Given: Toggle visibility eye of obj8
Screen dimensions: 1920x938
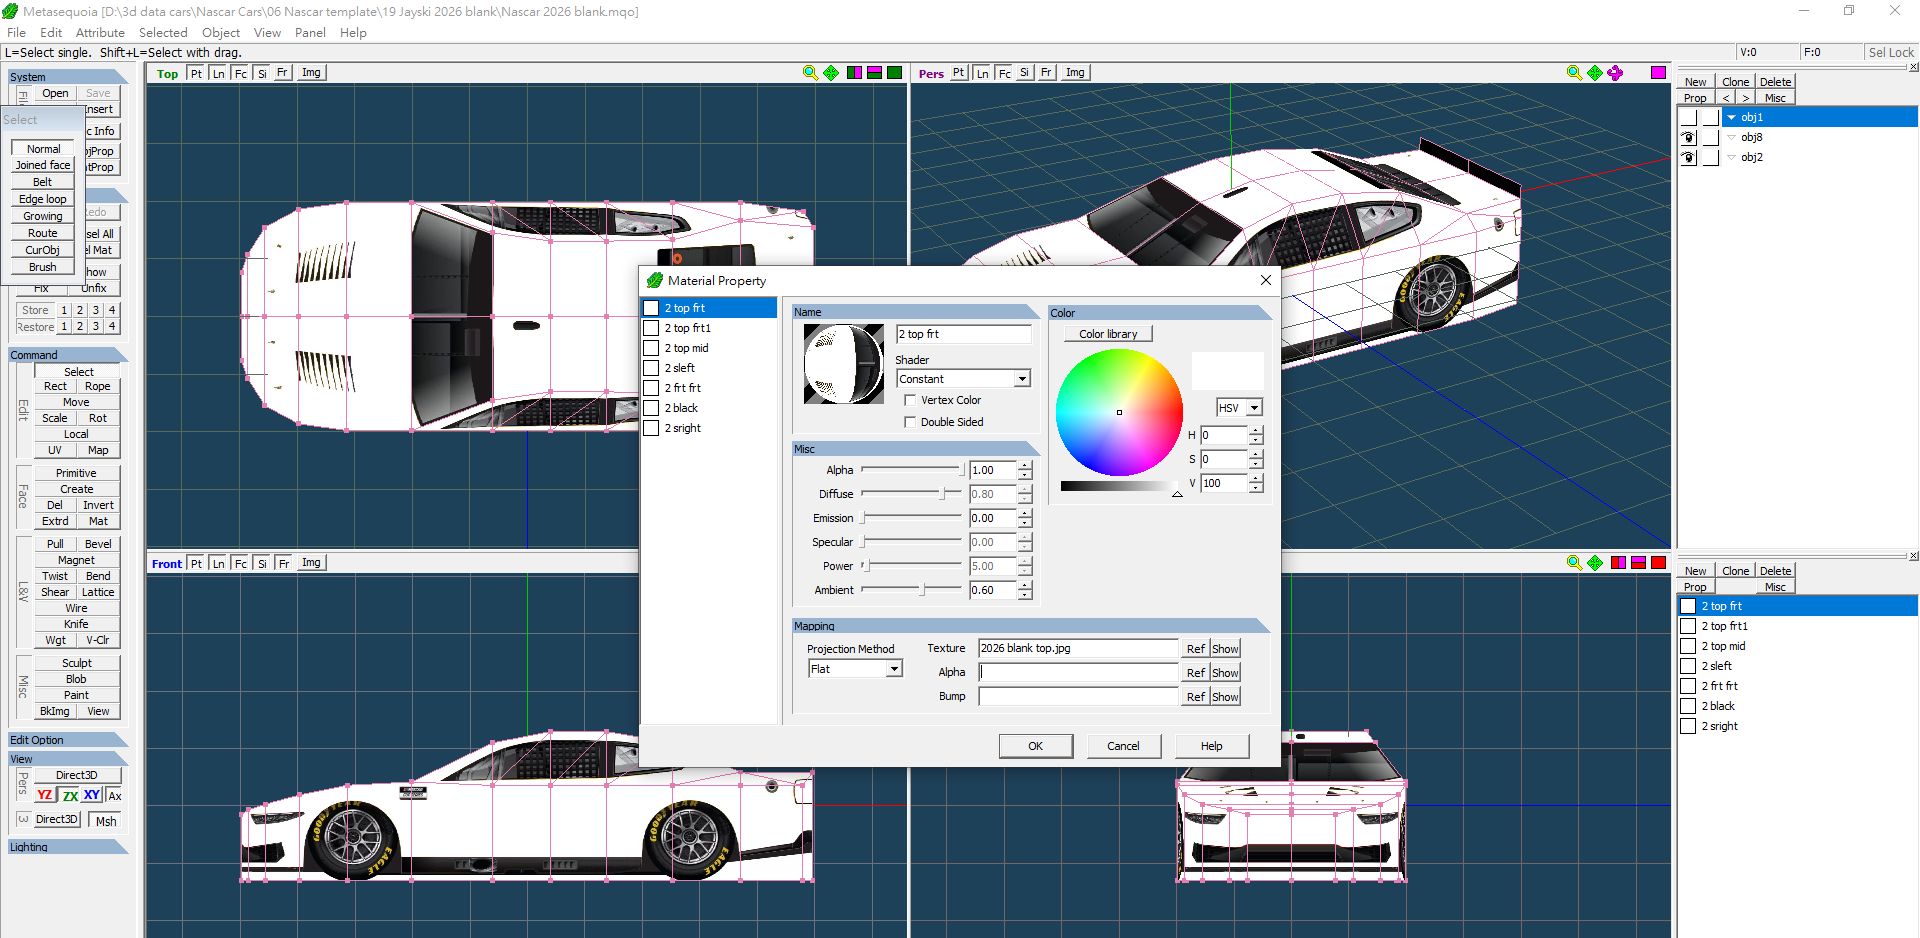Looking at the screenshot, I should tap(1689, 137).
